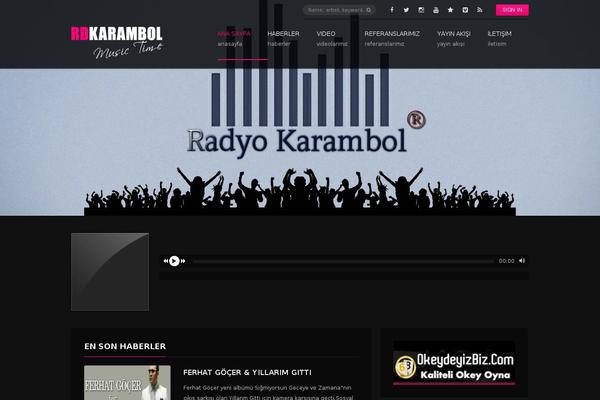600x400 pixels.
Task: Open the Instagram social icon
Action: point(421,10)
